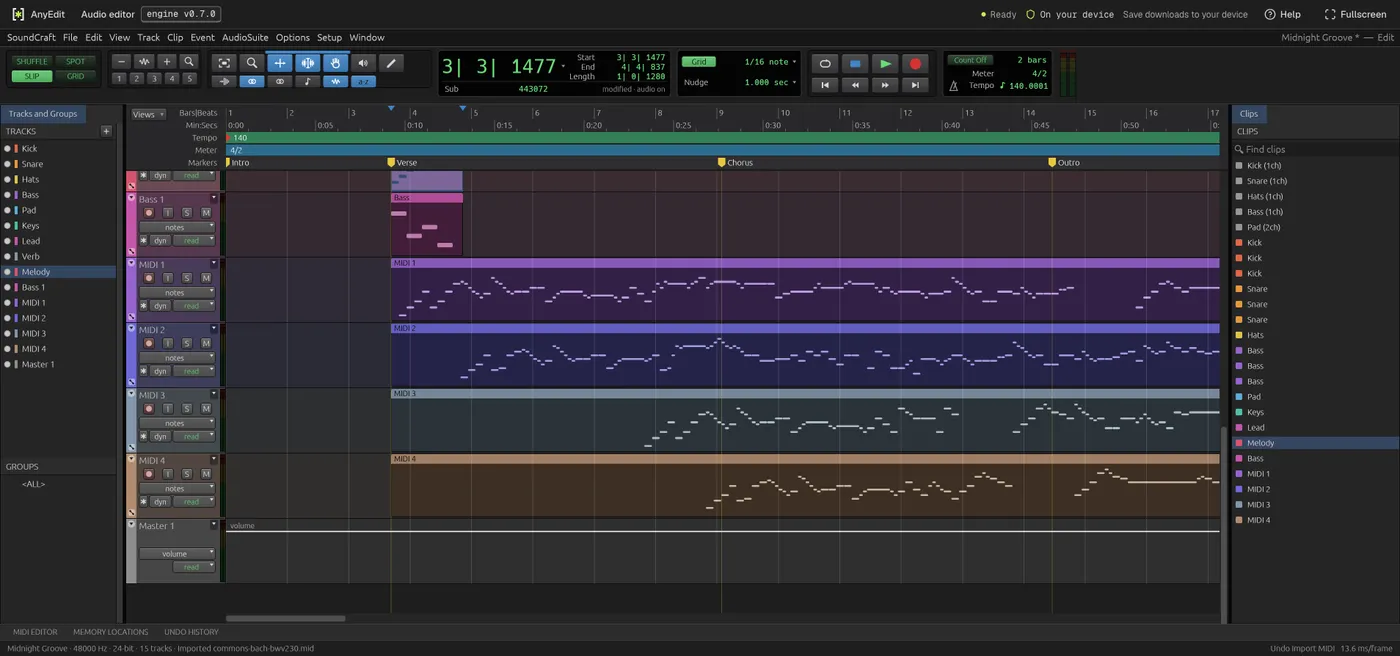The height and width of the screenshot is (656, 1400).
Task: Open Bass 1 automation mode read dropdown
Action: pyautogui.click(x=193, y=240)
